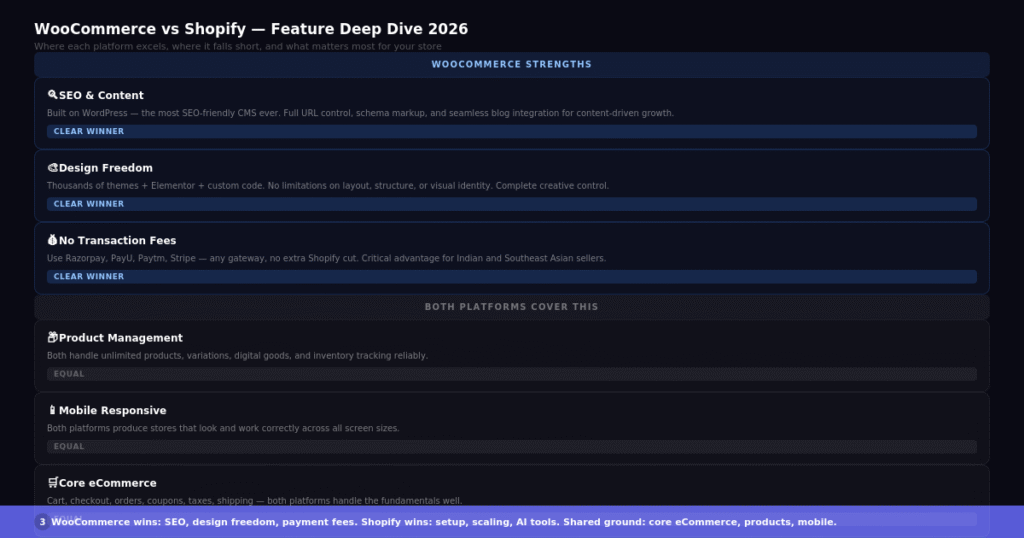Click the 'Cart, checkout, orders, coupons' description
The width and height of the screenshot is (1024, 538).
point(254,501)
